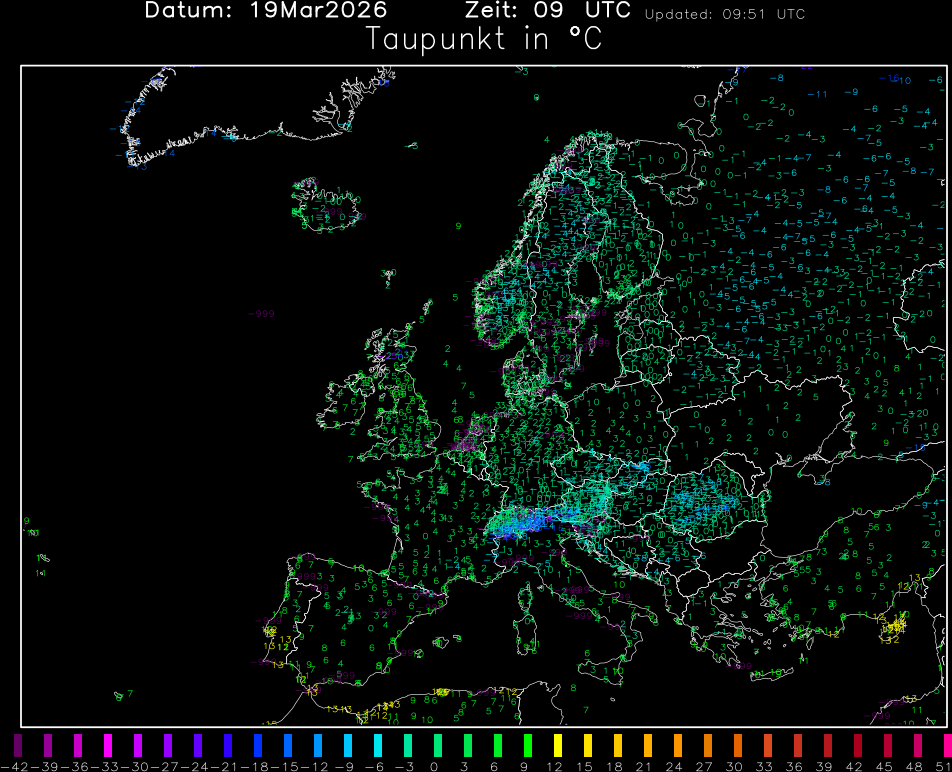The image size is (952, 772).
Task: Click the yellow values cluster on Cyprus
Action: (x=892, y=627)
